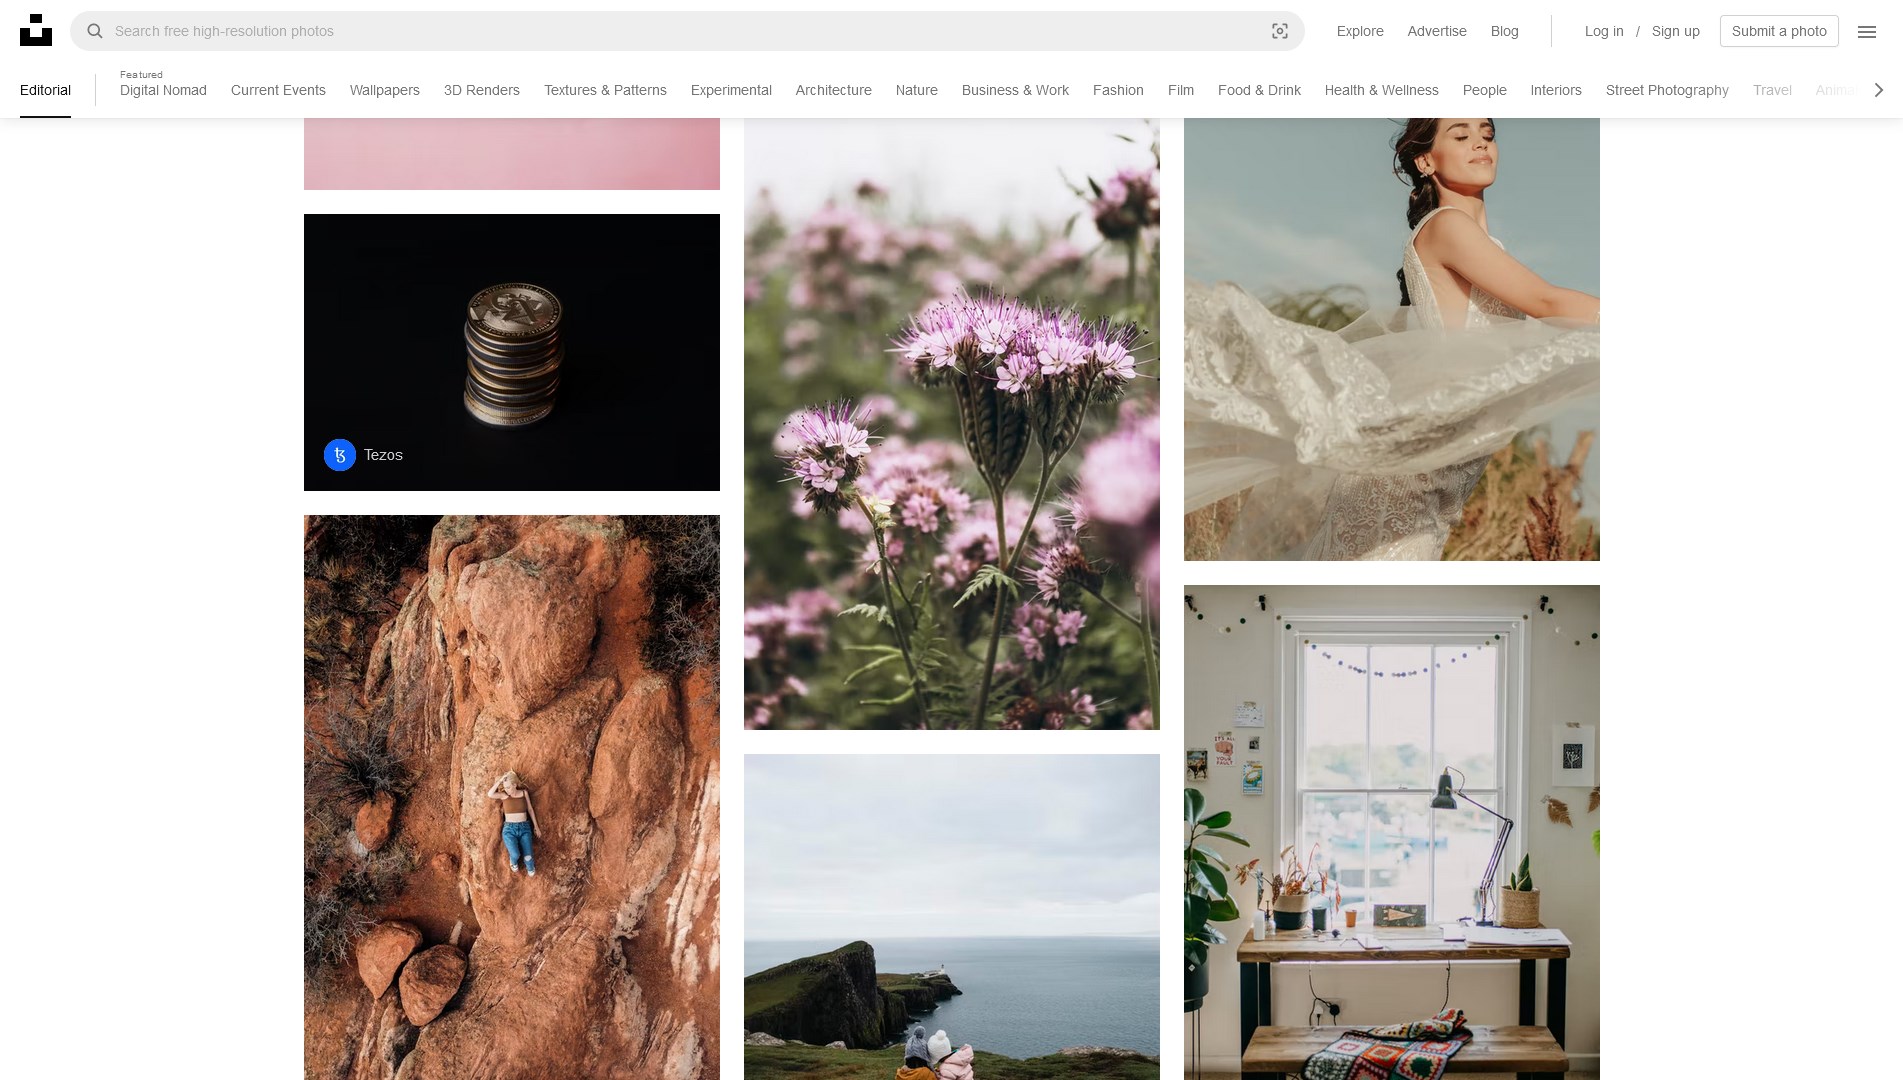
Task: Open Travel topic
Action: (1772, 90)
